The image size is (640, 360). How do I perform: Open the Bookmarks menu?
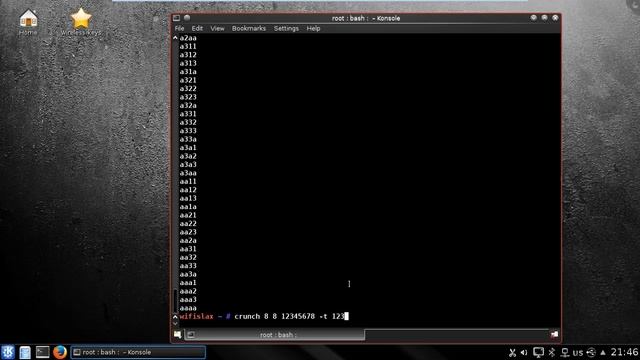tap(249, 29)
